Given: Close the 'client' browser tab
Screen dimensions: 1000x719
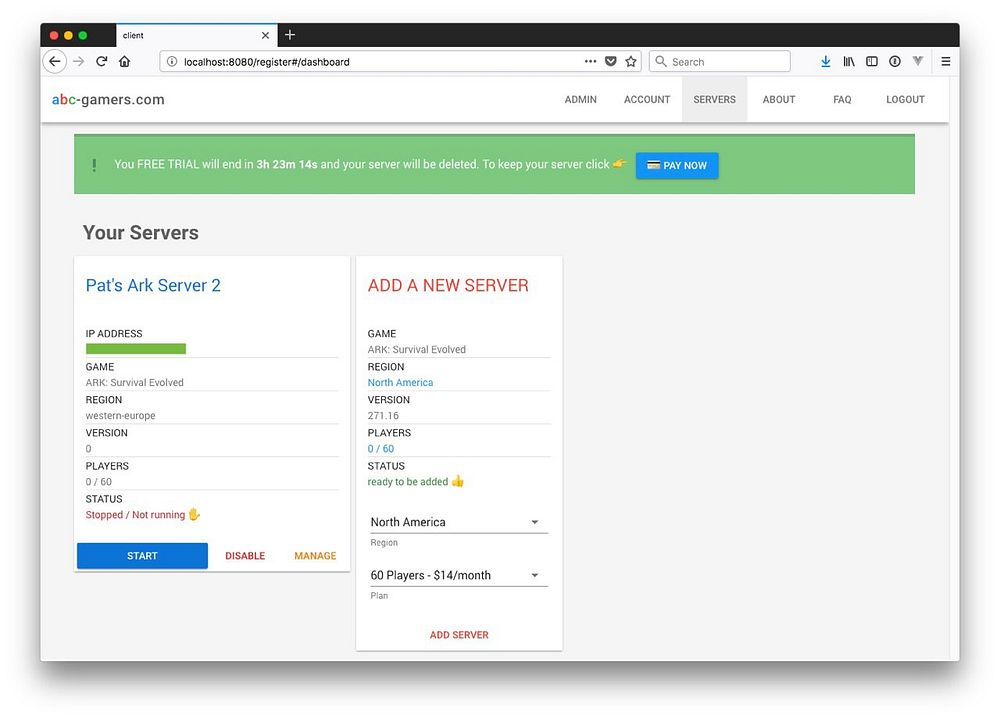Looking at the screenshot, I should point(265,36).
